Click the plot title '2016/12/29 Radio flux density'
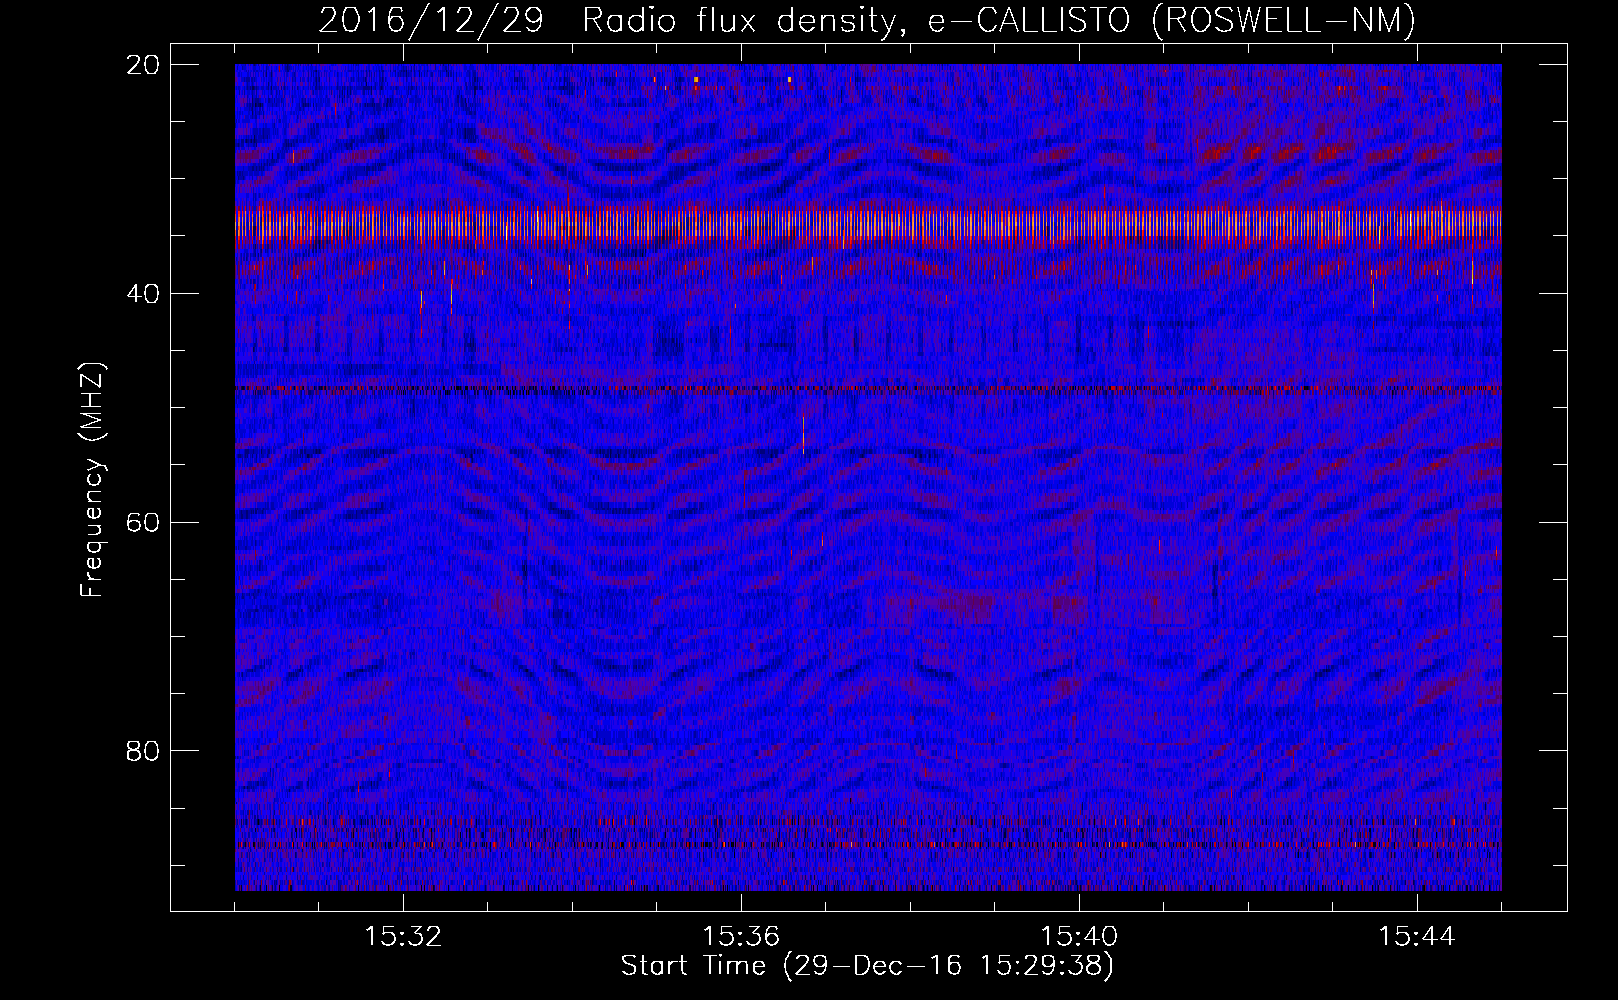 click(867, 20)
